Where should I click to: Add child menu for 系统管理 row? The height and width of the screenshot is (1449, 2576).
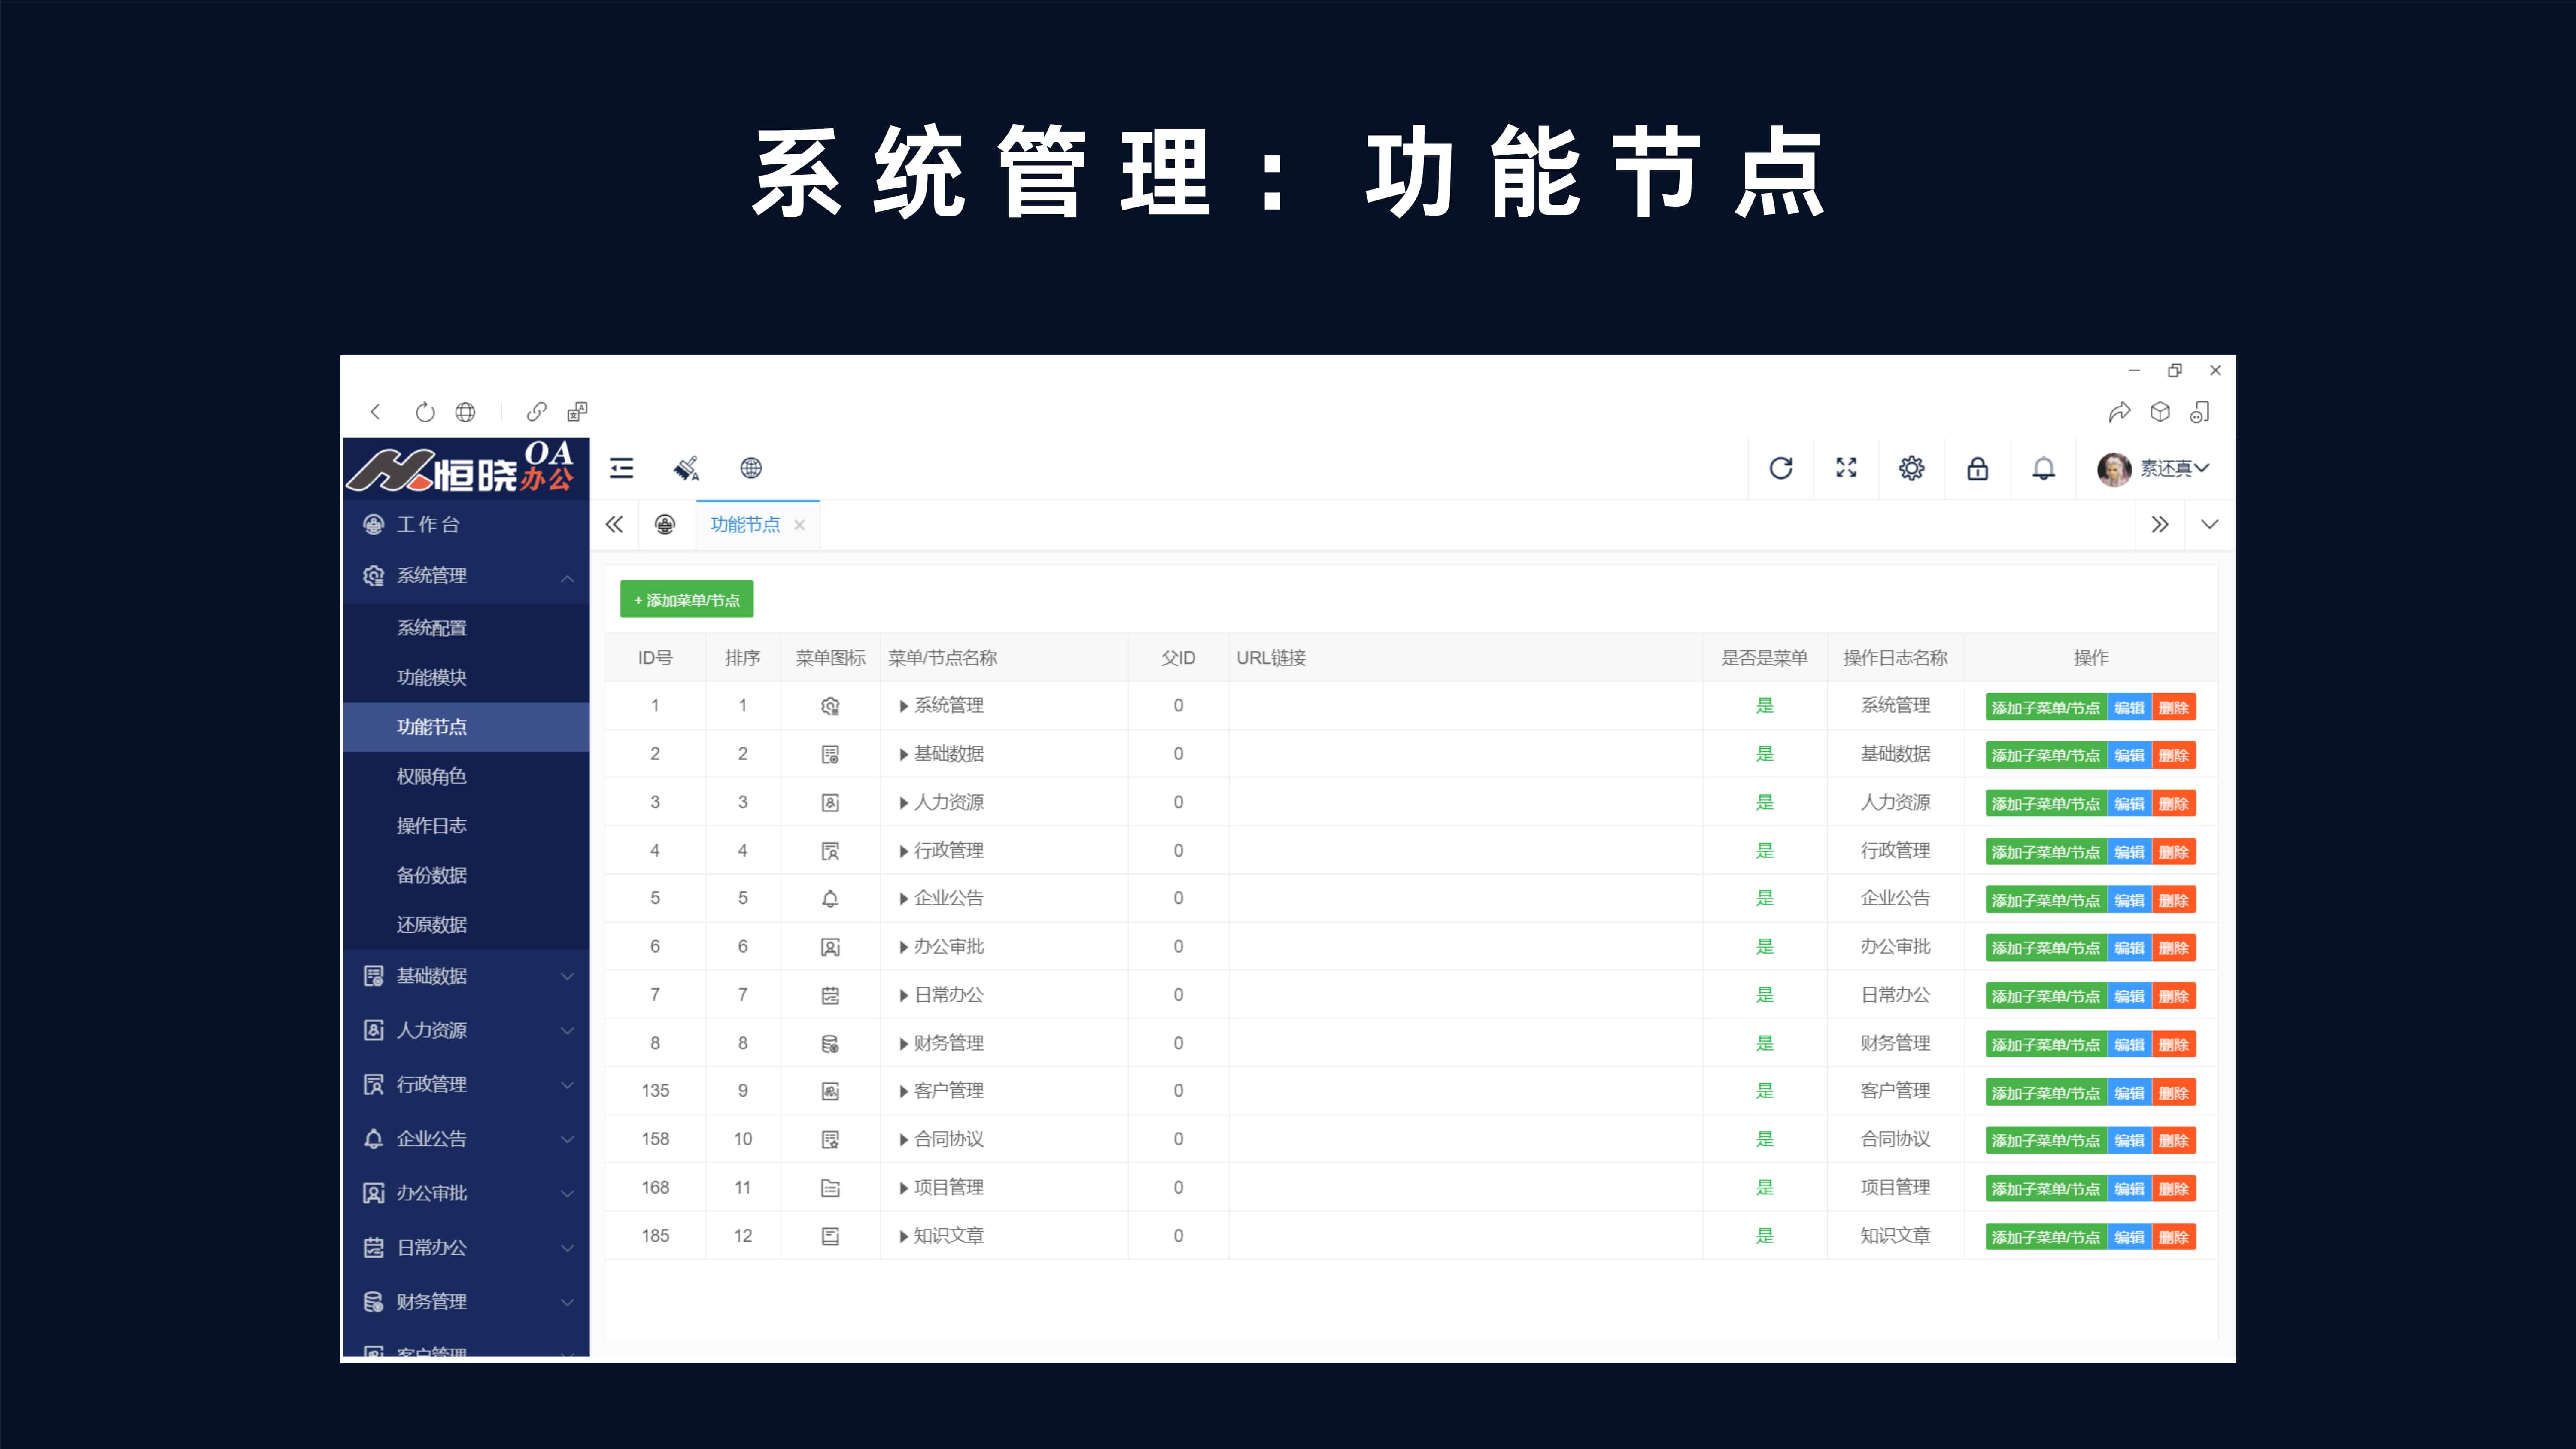coord(2046,708)
